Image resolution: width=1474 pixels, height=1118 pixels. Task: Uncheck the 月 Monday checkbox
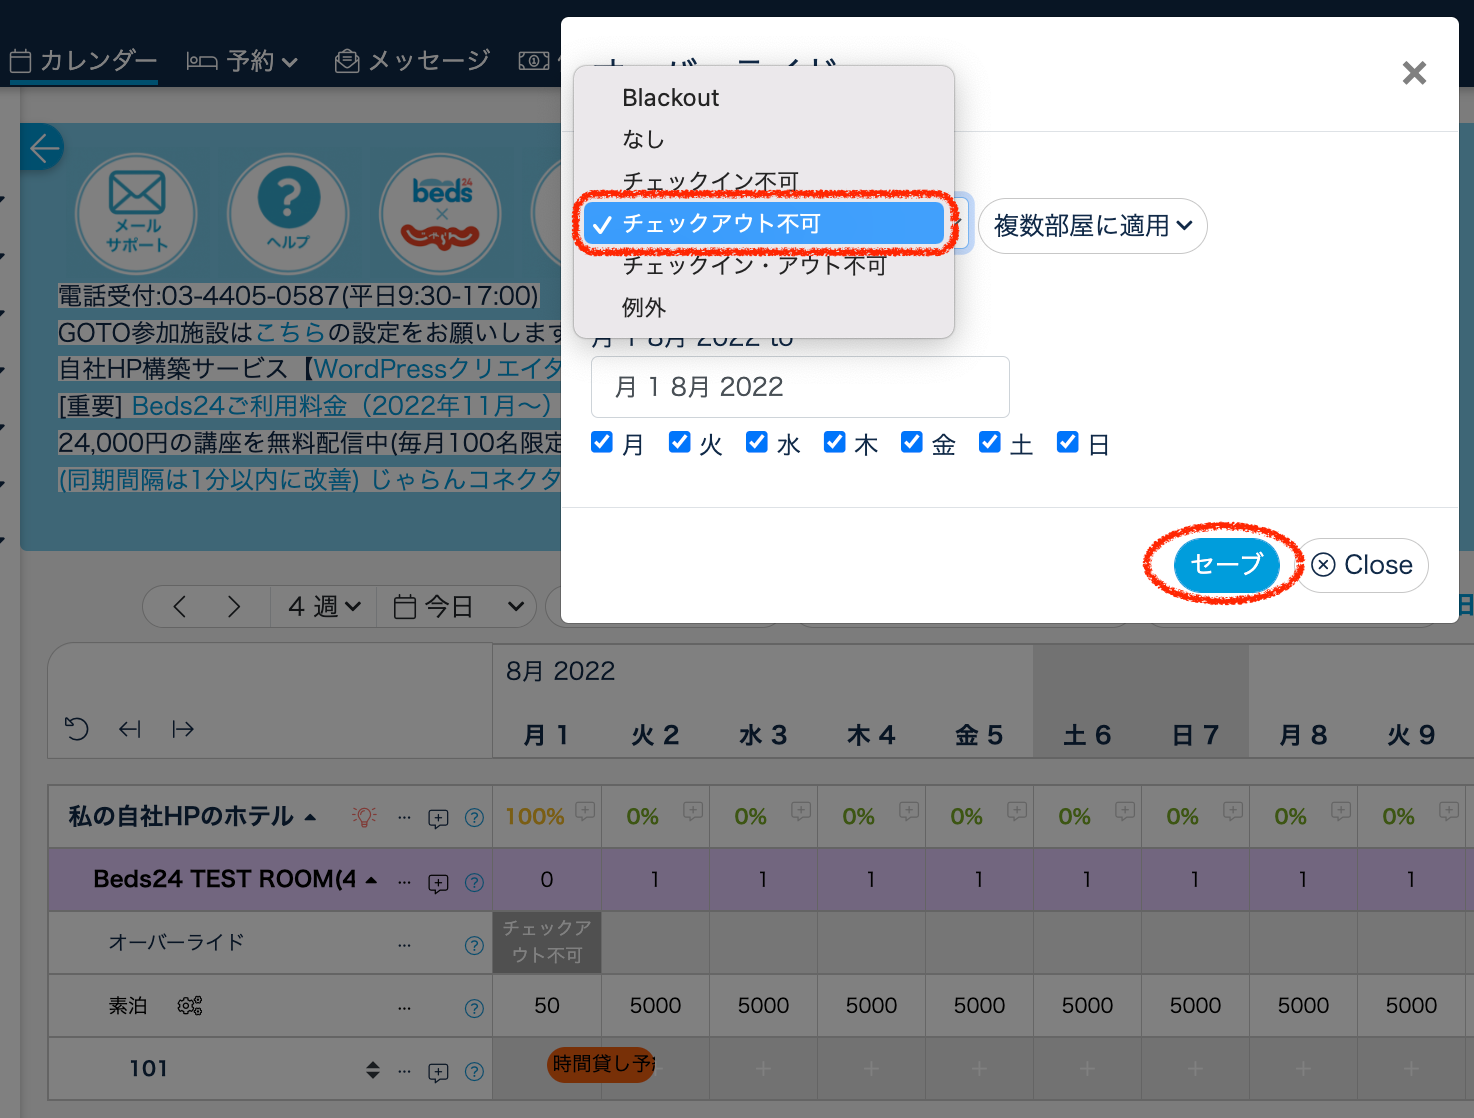click(x=602, y=443)
